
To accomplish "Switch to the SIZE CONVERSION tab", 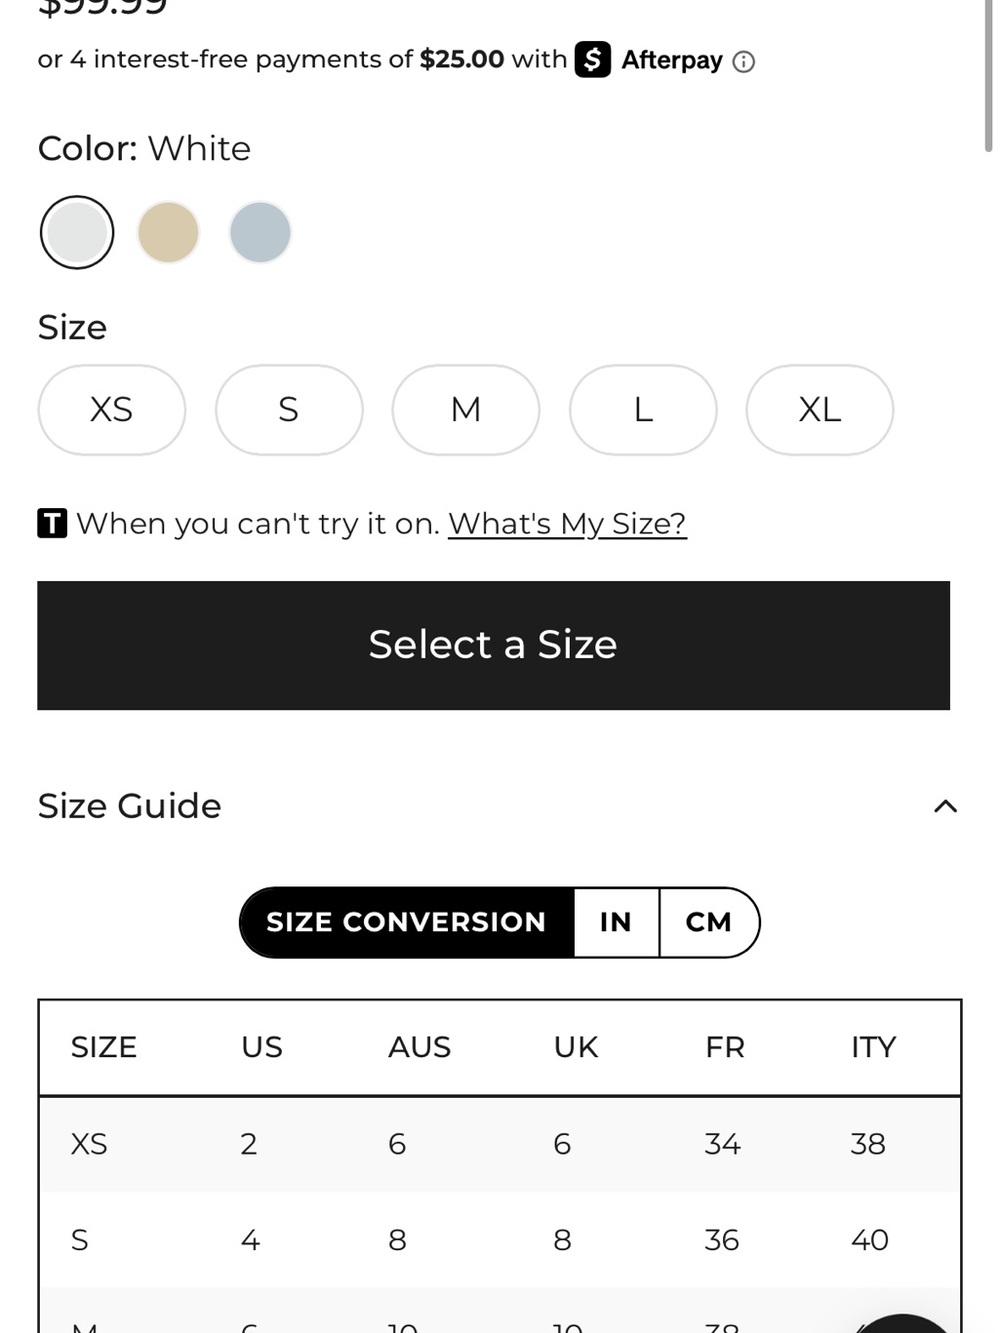I will click(x=407, y=922).
